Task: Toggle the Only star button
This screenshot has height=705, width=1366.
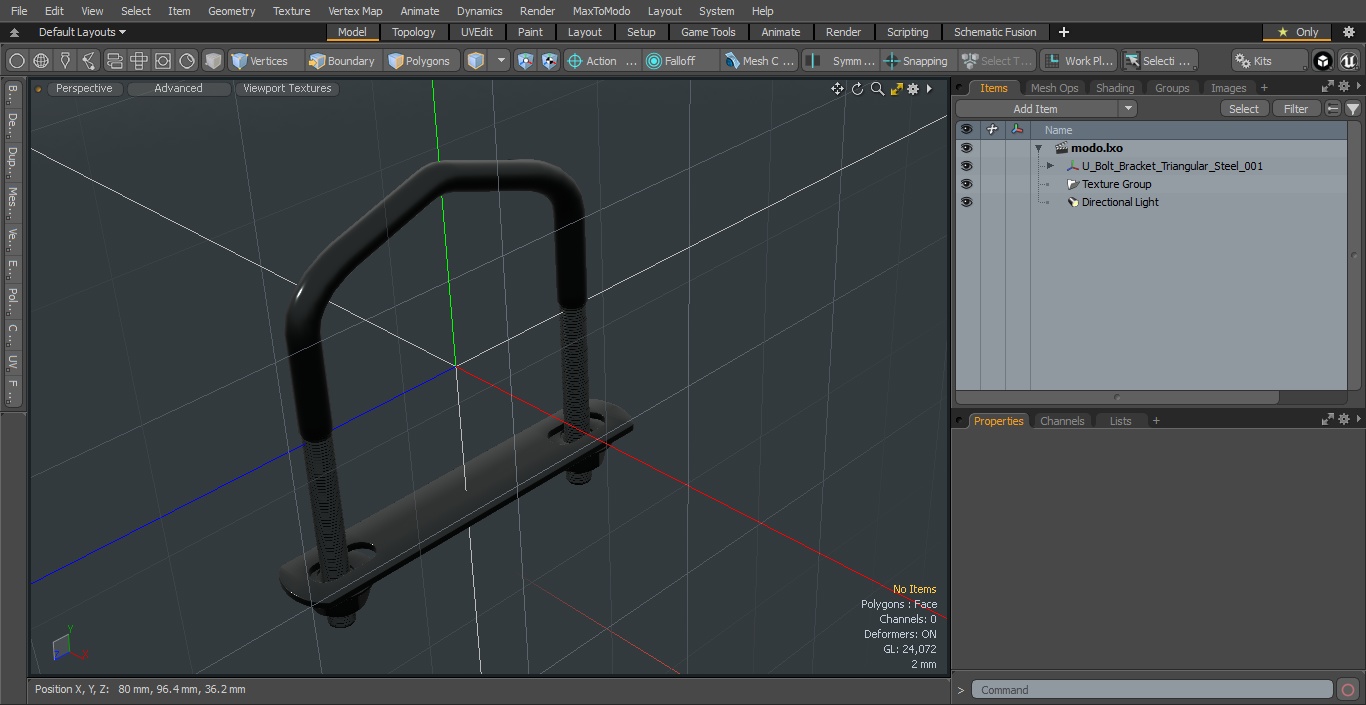Action: pyautogui.click(x=1297, y=32)
